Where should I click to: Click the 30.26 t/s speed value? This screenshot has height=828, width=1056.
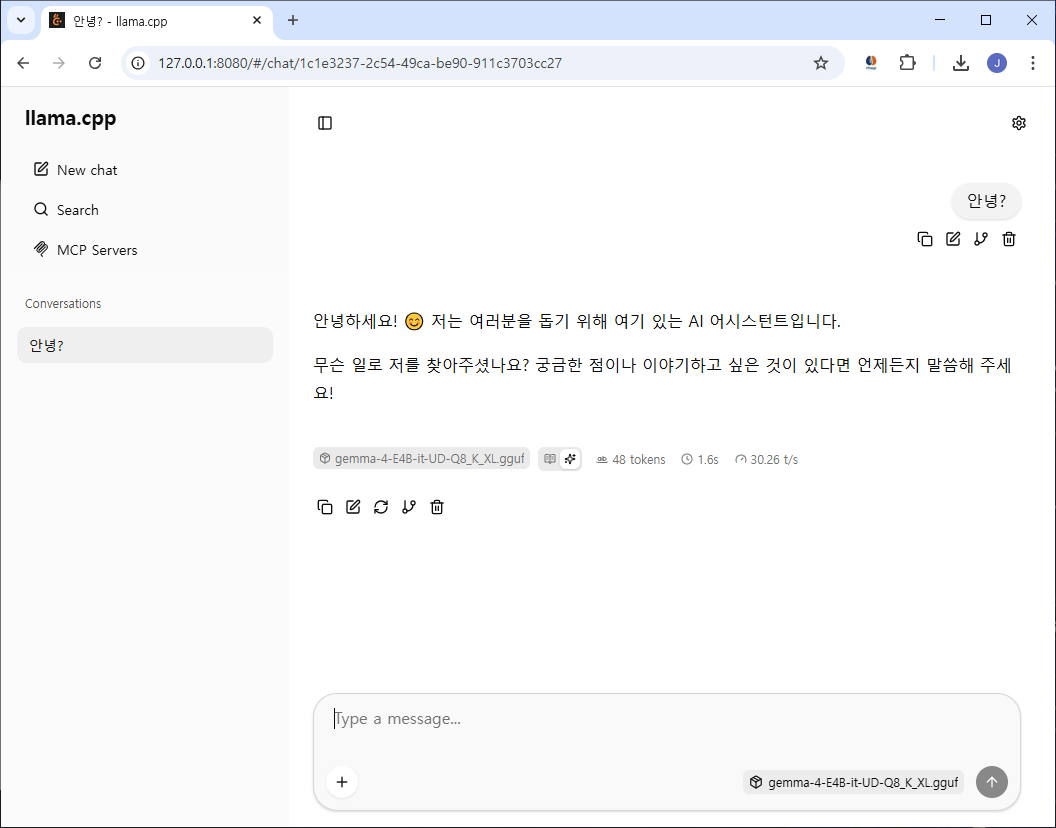(766, 459)
